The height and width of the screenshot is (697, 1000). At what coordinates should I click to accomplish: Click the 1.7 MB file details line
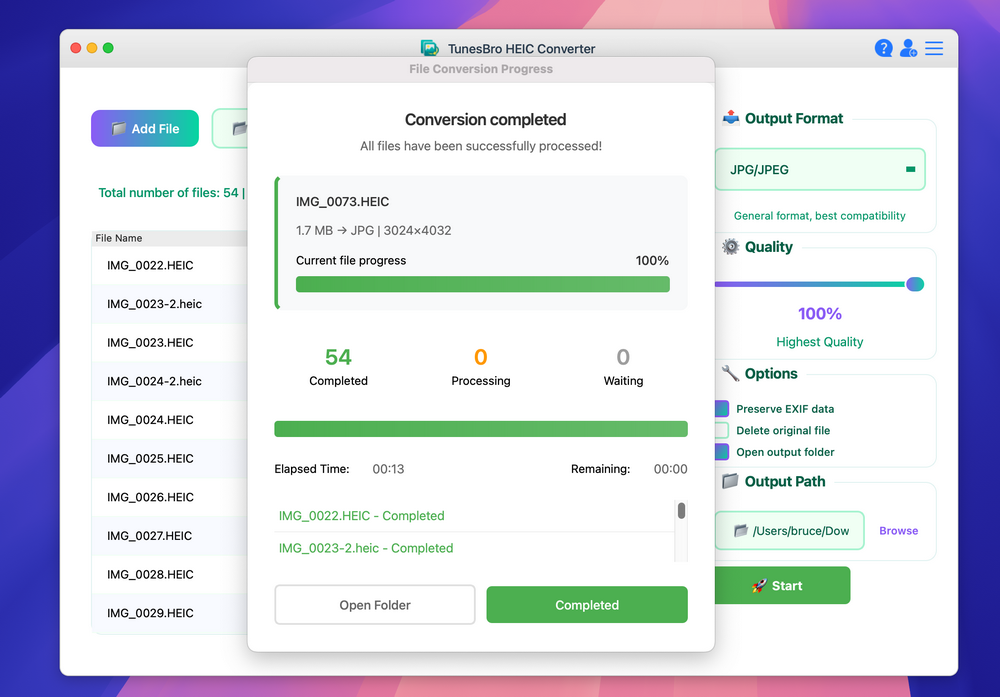(x=374, y=230)
